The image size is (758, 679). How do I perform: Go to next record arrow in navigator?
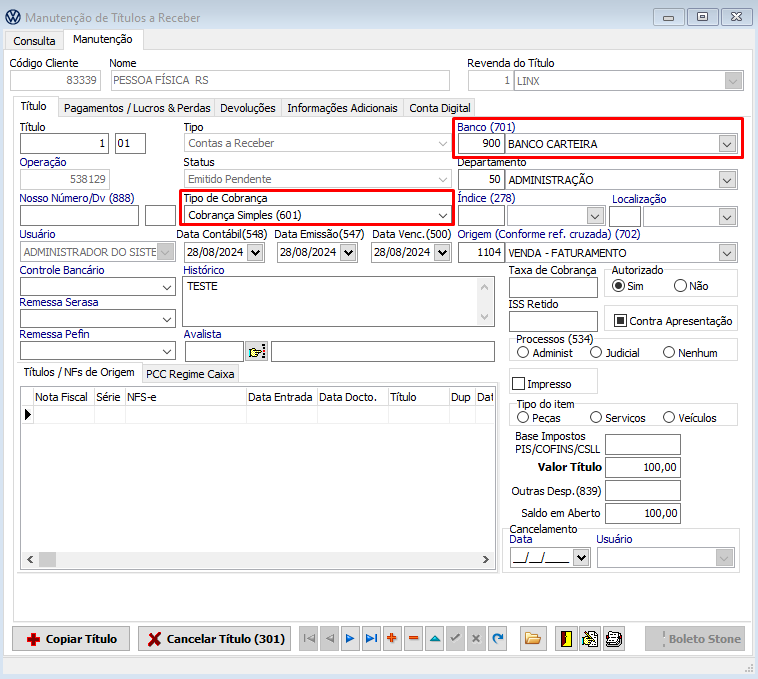click(x=350, y=638)
